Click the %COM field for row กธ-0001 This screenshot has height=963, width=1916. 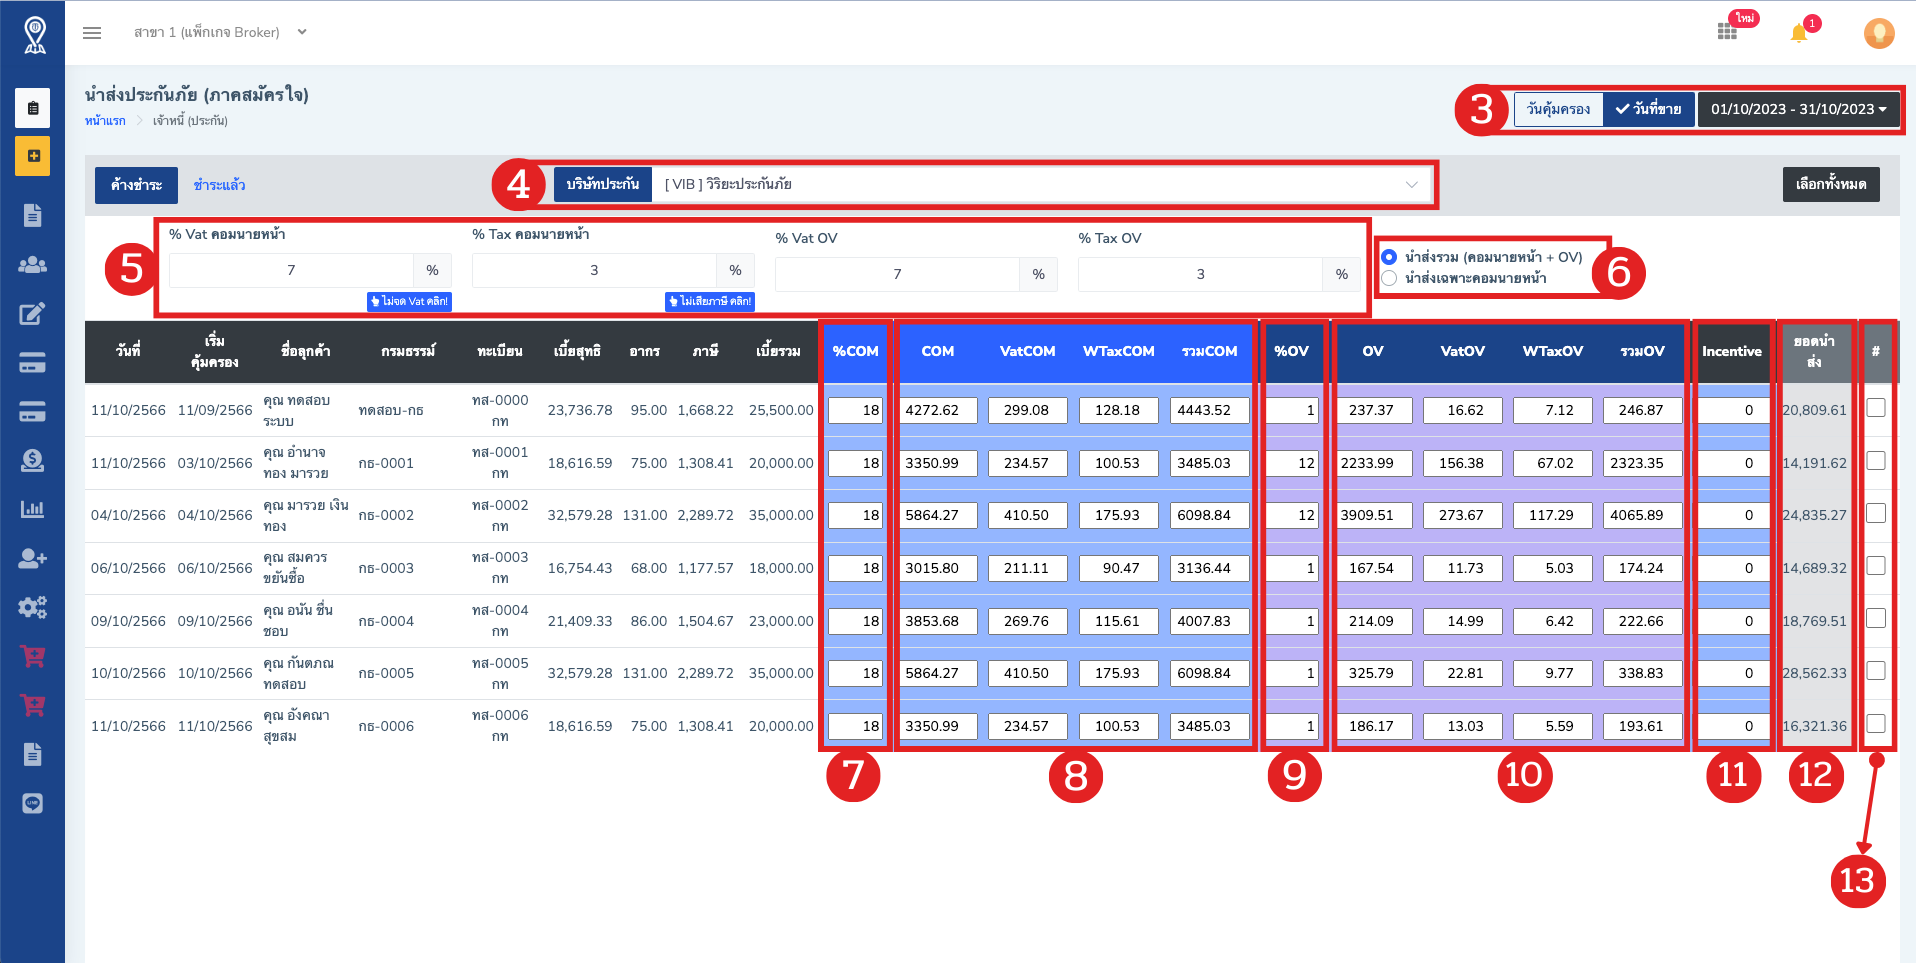pyautogui.click(x=855, y=463)
